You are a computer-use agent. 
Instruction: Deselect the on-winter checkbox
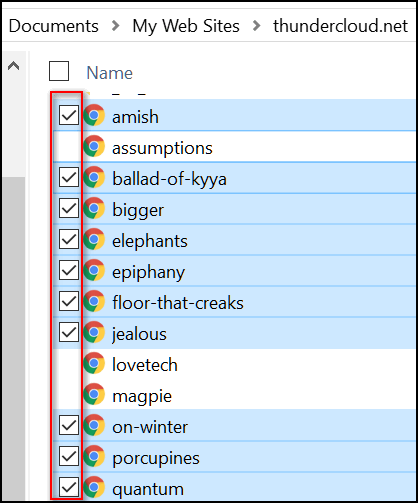(x=69, y=425)
